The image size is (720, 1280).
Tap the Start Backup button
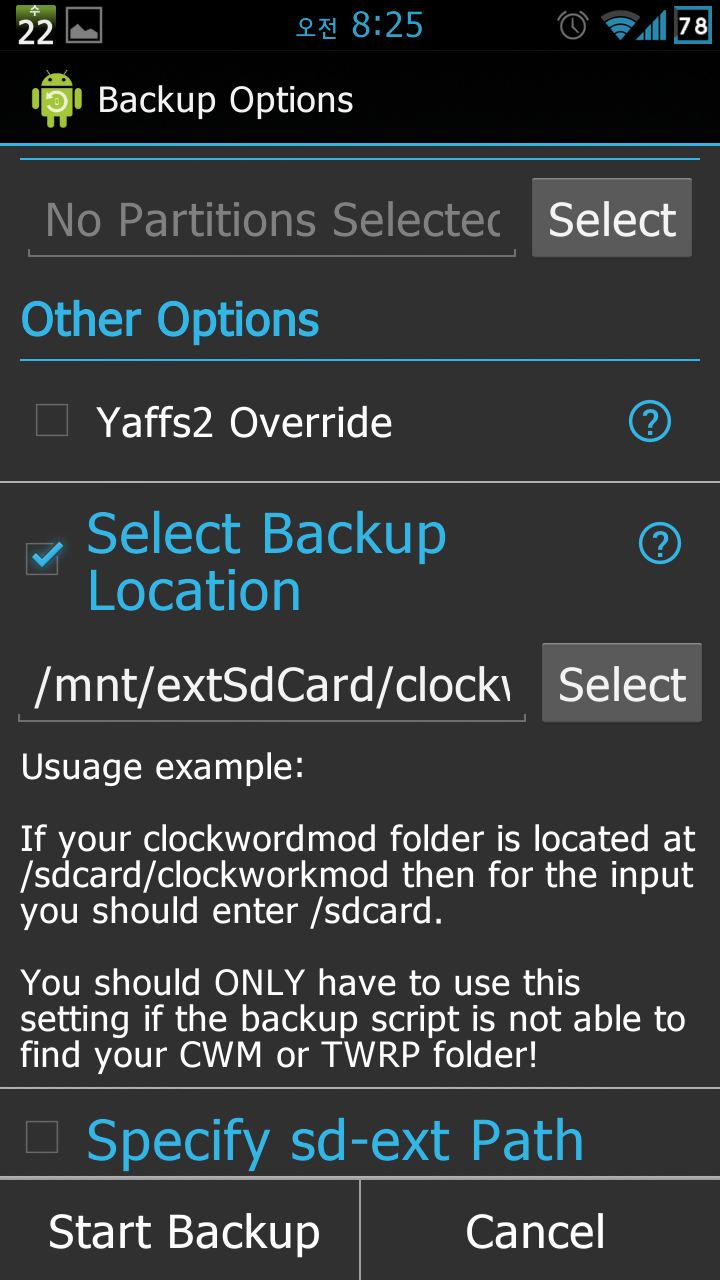[x=184, y=1231]
